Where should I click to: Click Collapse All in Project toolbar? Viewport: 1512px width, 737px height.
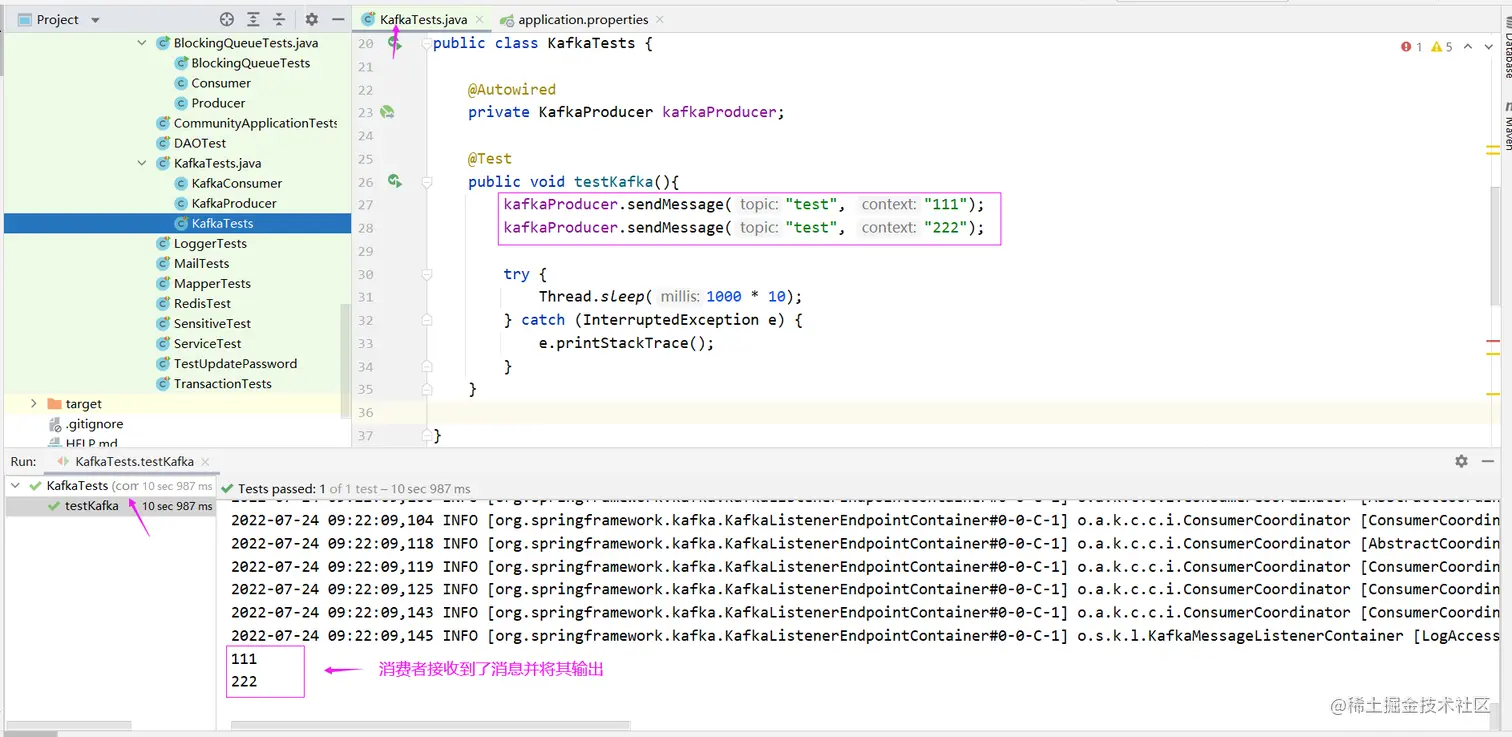pos(279,19)
